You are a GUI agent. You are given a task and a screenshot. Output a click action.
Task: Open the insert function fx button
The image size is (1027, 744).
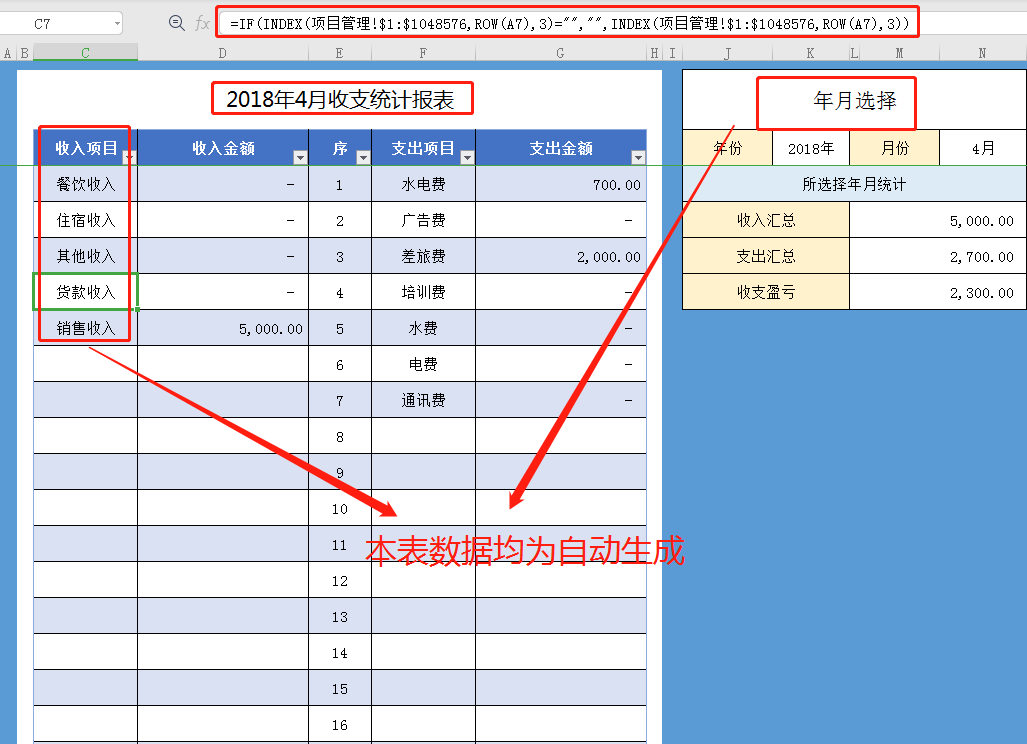tap(202, 24)
